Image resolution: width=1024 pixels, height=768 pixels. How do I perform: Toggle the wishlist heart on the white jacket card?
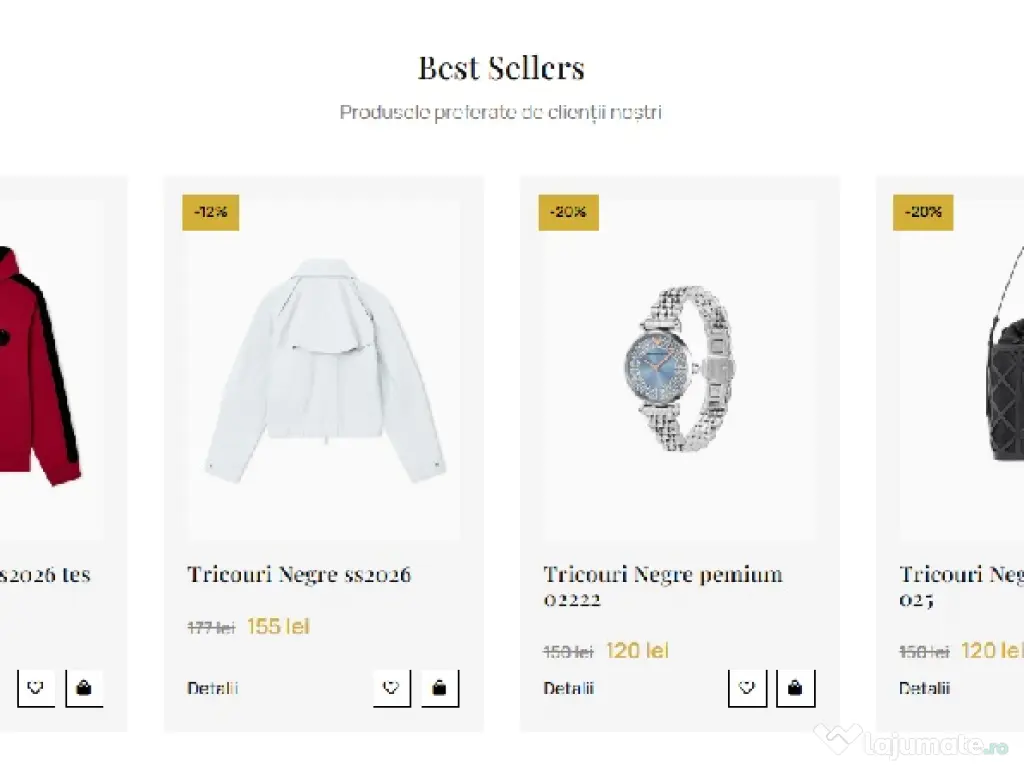point(391,687)
